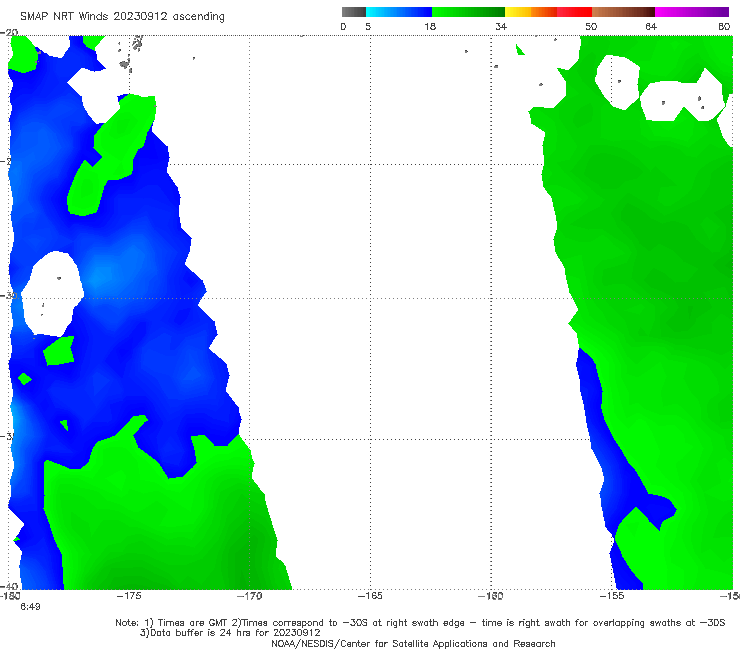Click the swath time label 6:49

point(30,607)
